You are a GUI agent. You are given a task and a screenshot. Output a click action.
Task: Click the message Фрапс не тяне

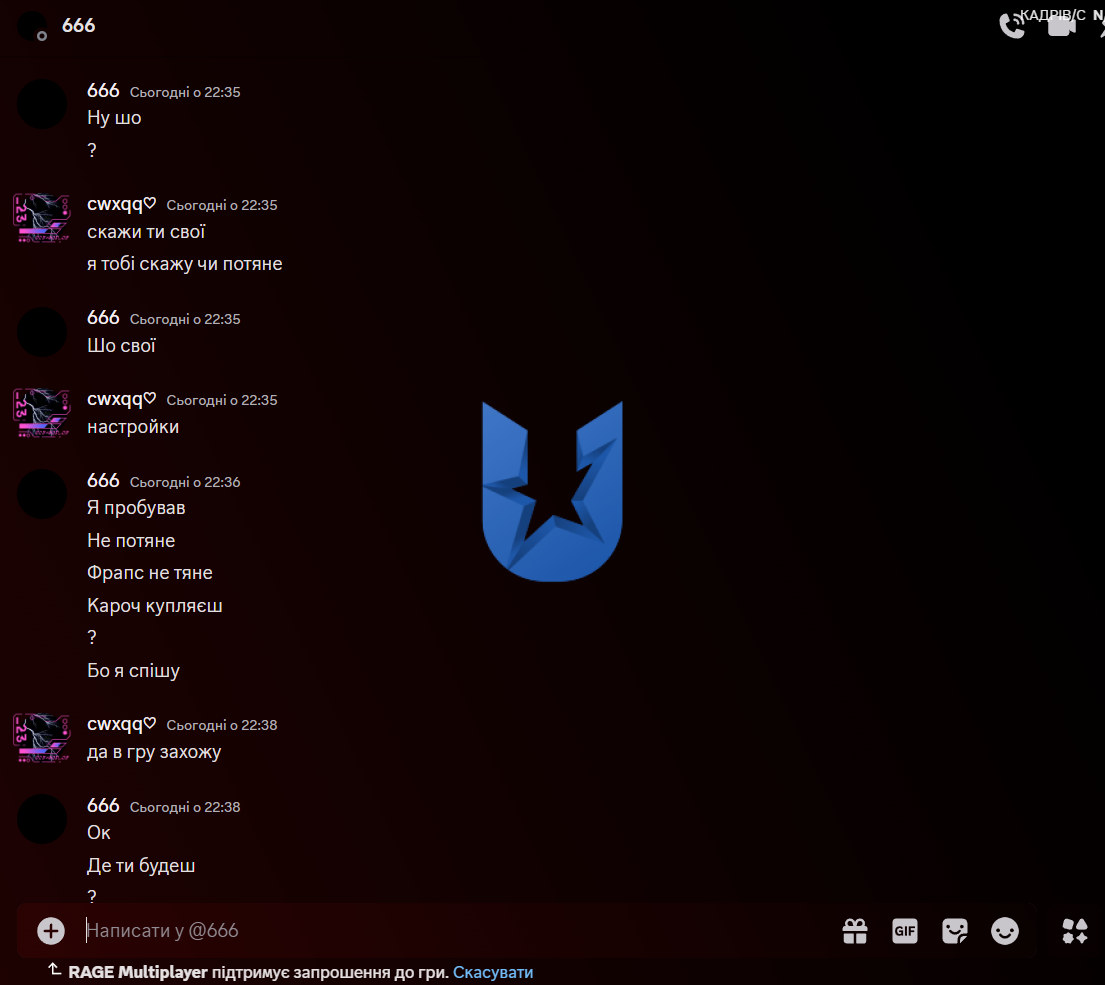[x=149, y=573]
